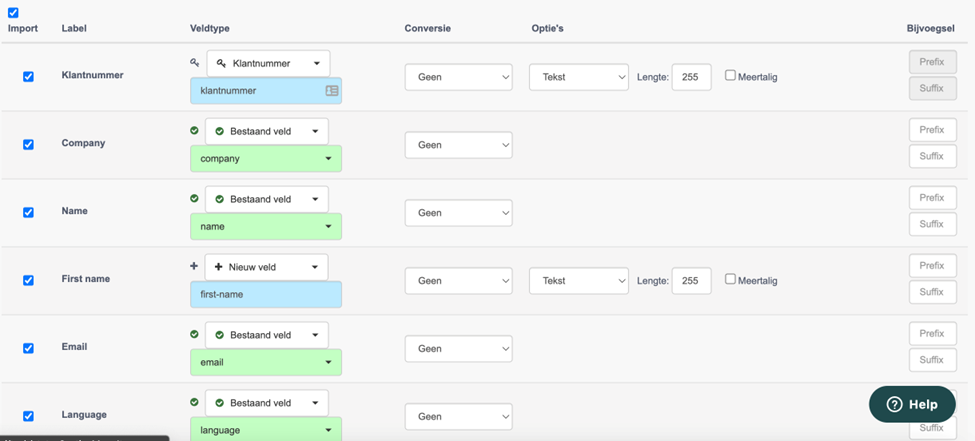The height and width of the screenshot is (441, 975).
Task: Open the green name field dropdown
Action: pos(266,226)
